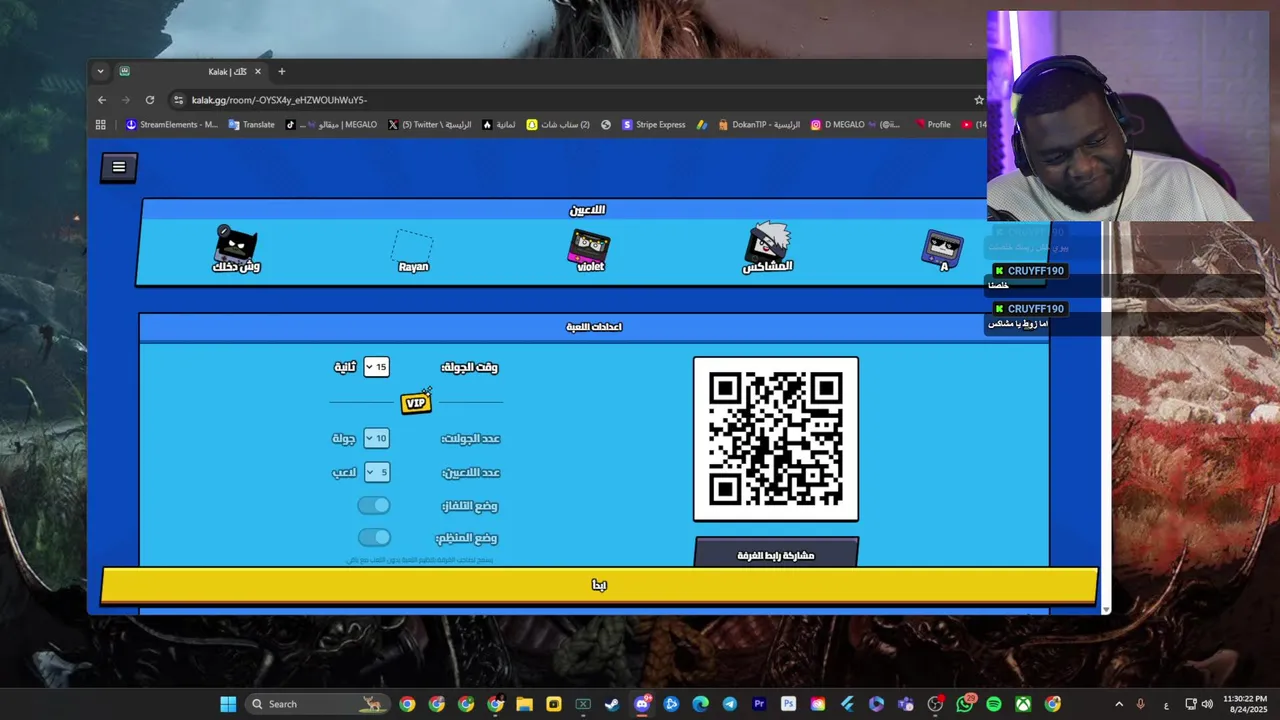Viewport: 1280px width, 720px height.
Task: Open the hamburger menu on Kalak page
Action: 118,167
